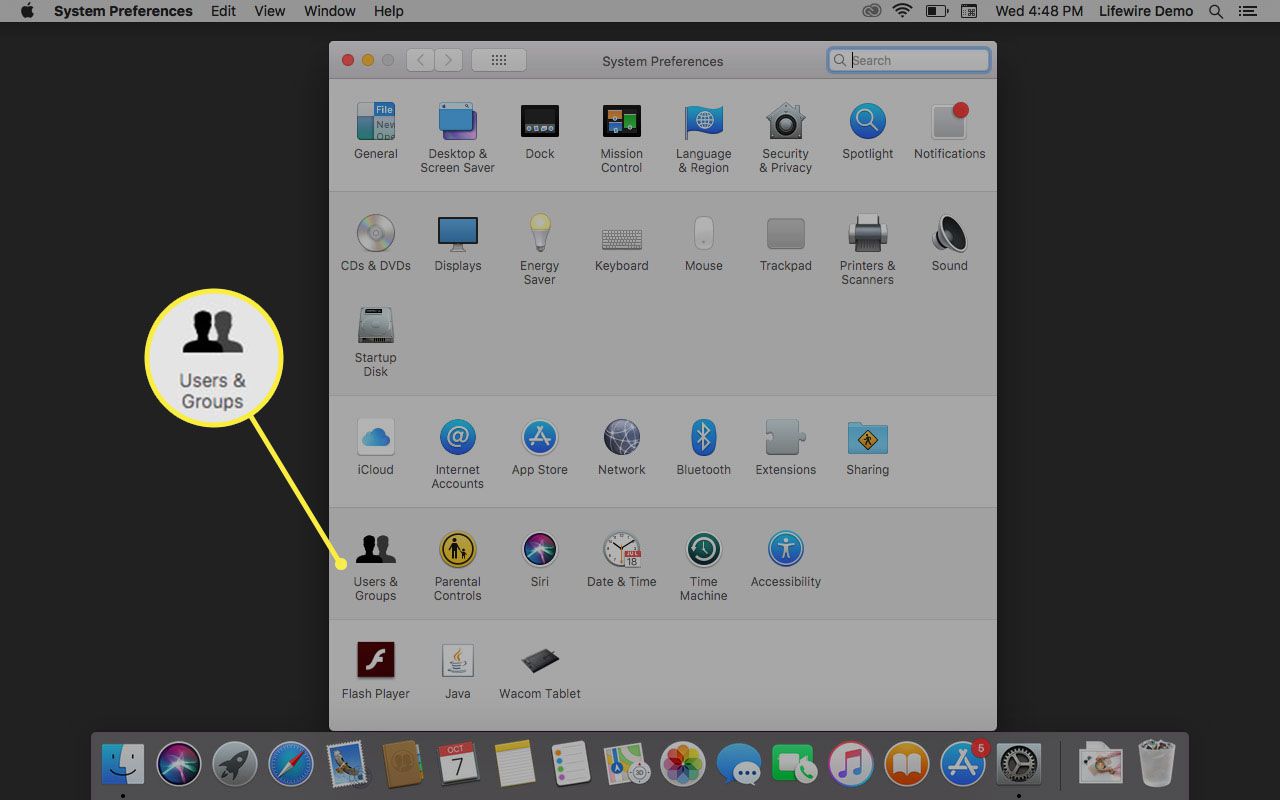Image resolution: width=1280 pixels, height=800 pixels.
Task: Open iCloud preferences
Action: (x=376, y=446)
